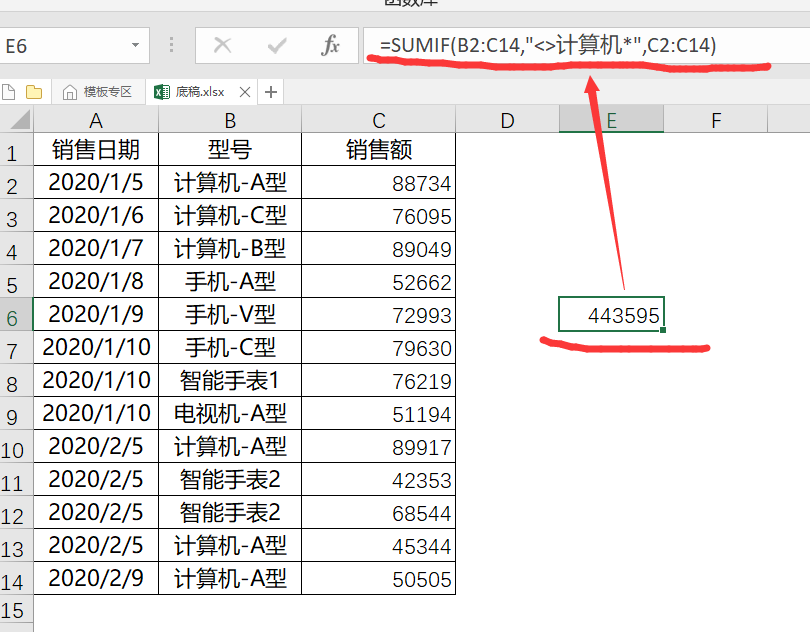The width and height of the screenshot is (810, 632).
Task: Click the 销售日期 header cell
Action: 96,149
